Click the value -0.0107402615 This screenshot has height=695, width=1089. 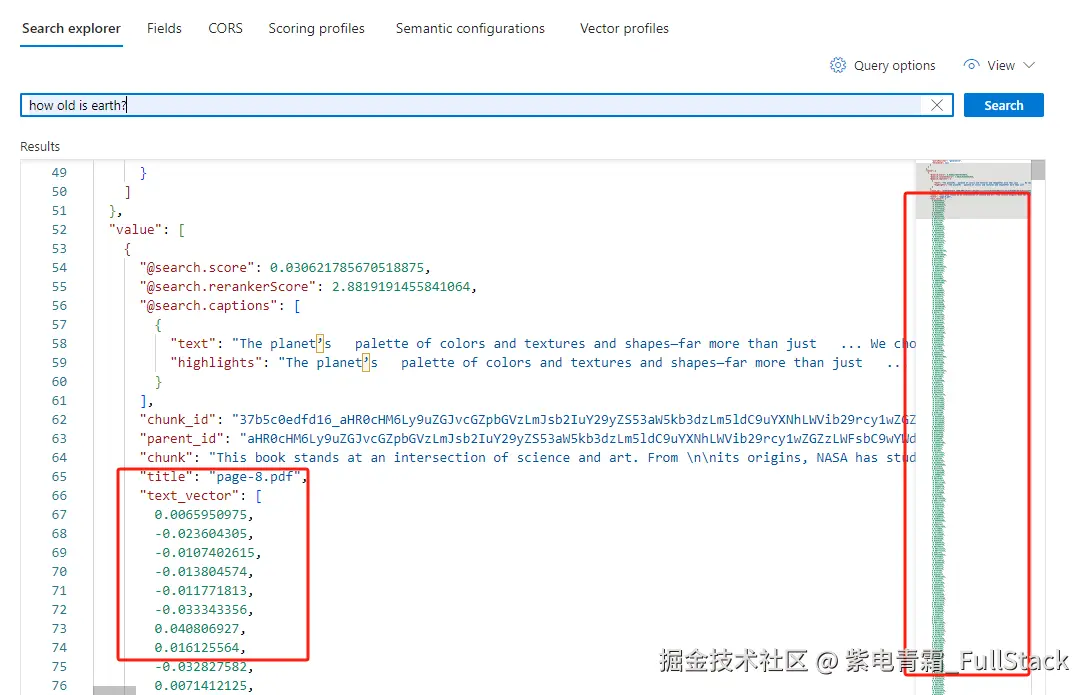click(x=204, y=553)
